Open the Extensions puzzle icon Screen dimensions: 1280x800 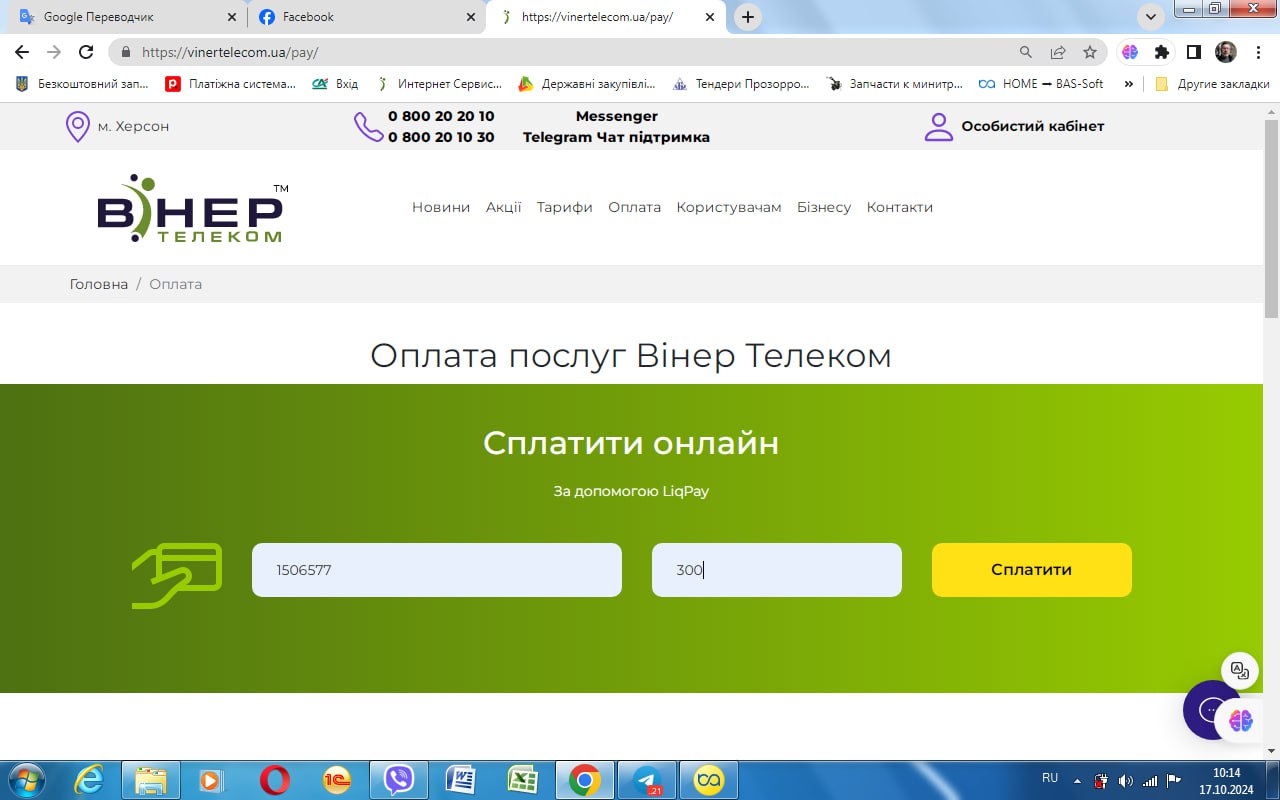pyautogui.click(x=1161, y=52)
